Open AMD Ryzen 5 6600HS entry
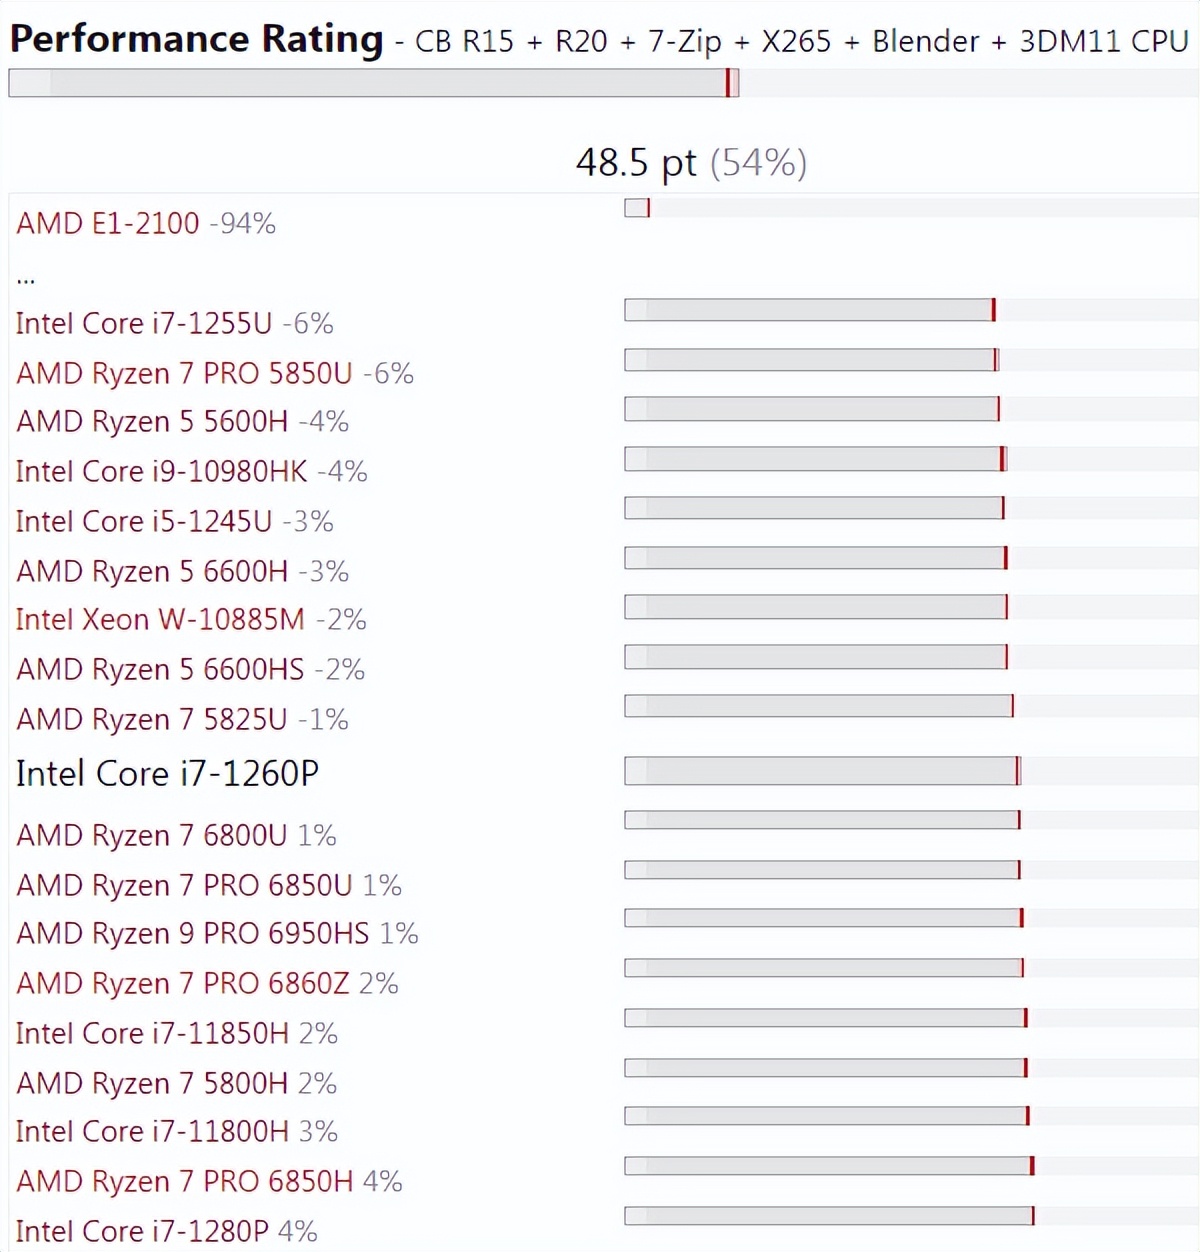The width and height of the screenshot is (1200, 1252). 160,669
